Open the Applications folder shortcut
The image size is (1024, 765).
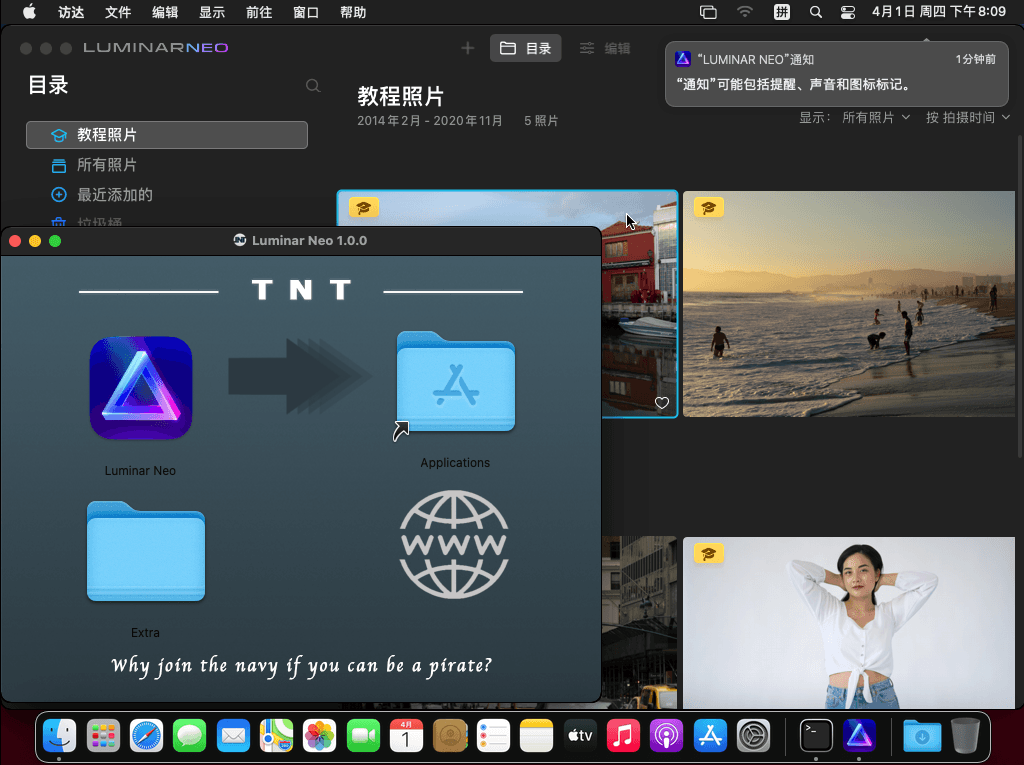coord(455,383)
